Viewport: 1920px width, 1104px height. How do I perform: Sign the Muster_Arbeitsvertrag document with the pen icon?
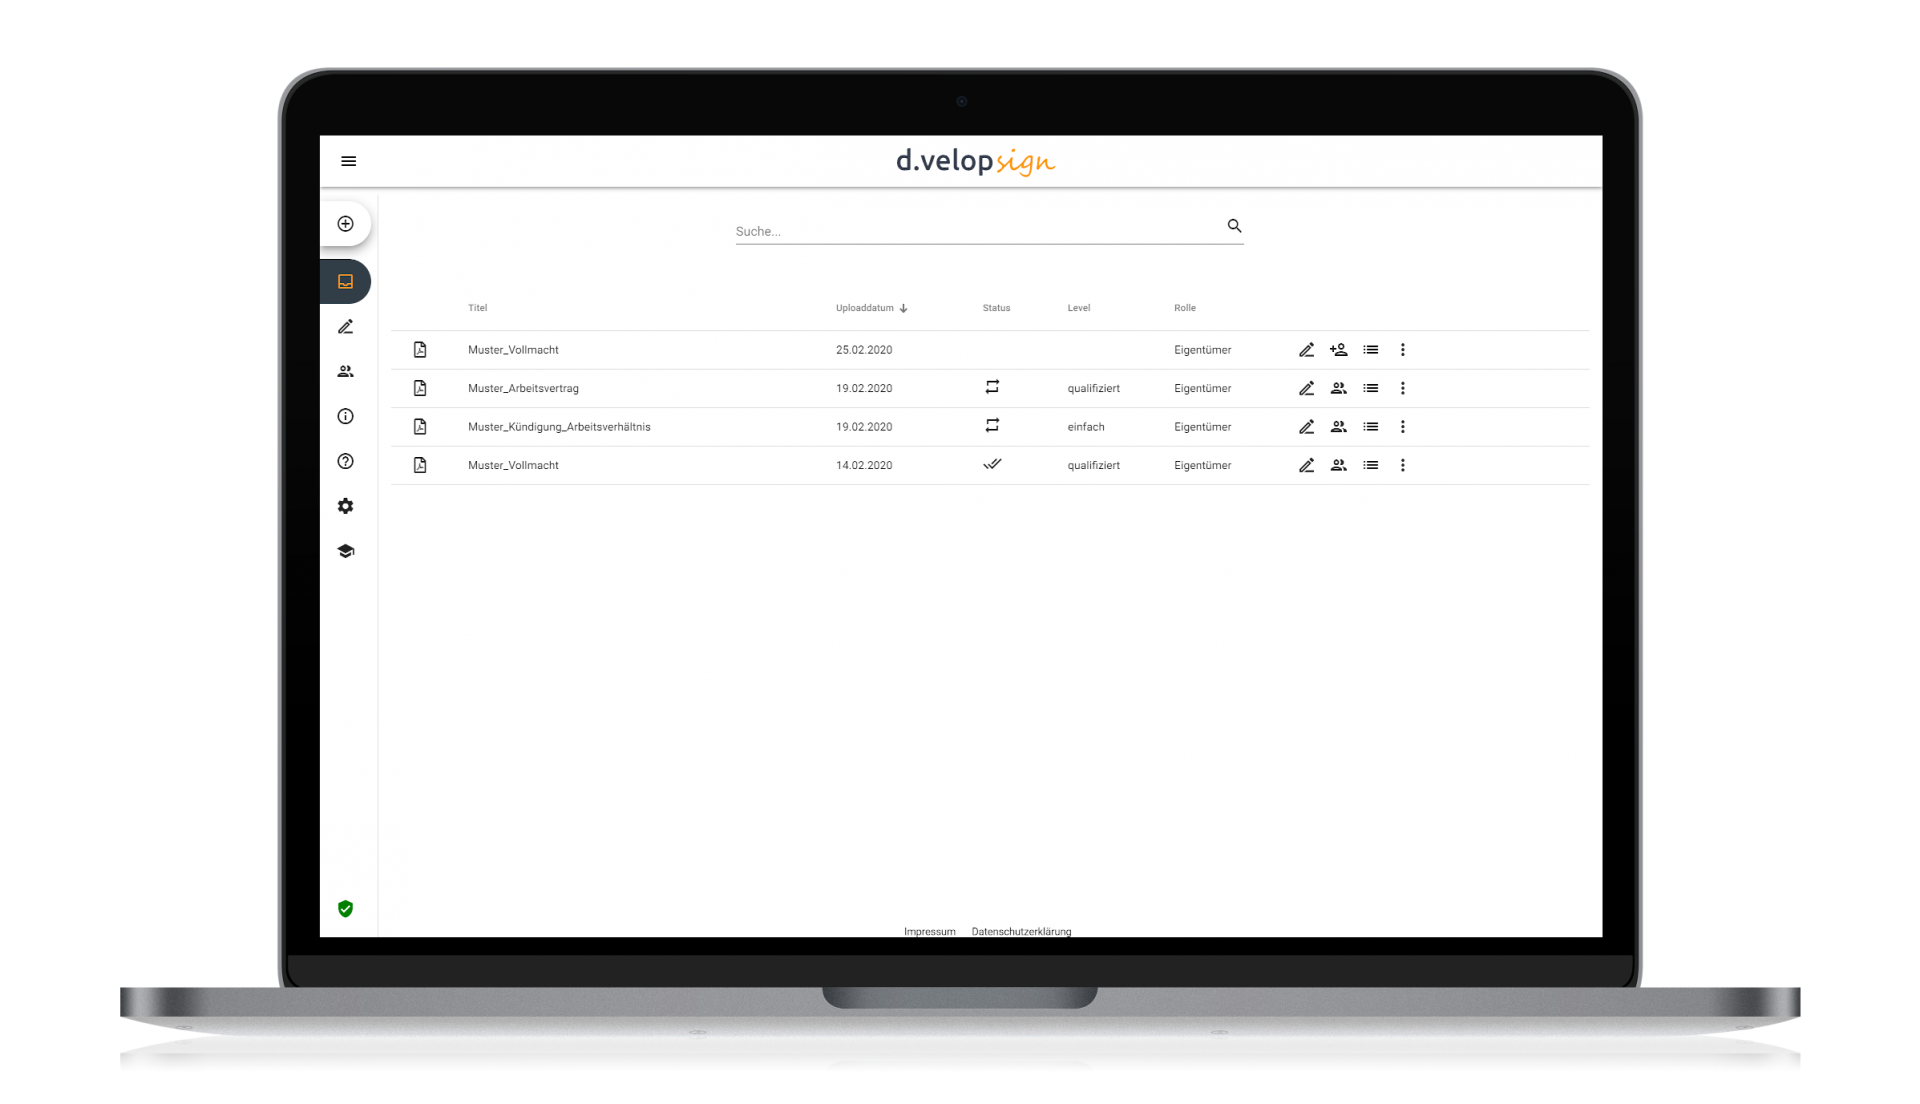(1306, 388)
